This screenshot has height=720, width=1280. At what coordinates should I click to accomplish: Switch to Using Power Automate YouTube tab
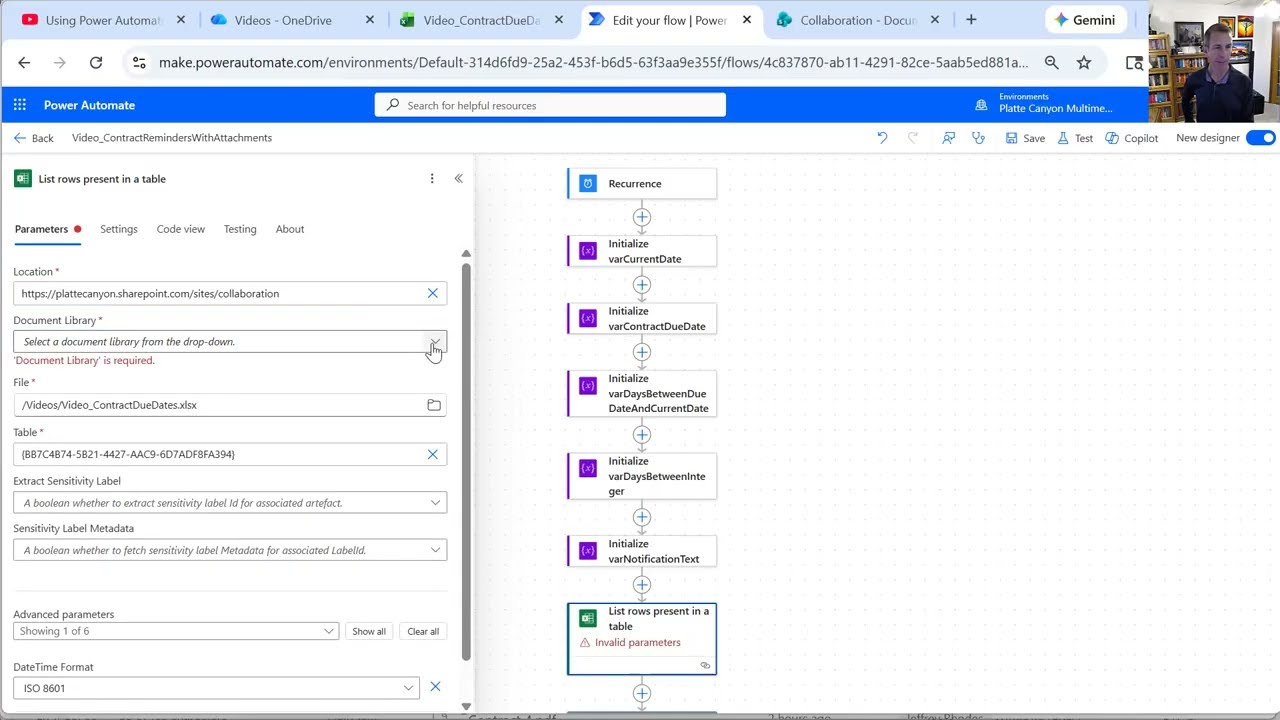pyautogui.click(x=103, y=20)
